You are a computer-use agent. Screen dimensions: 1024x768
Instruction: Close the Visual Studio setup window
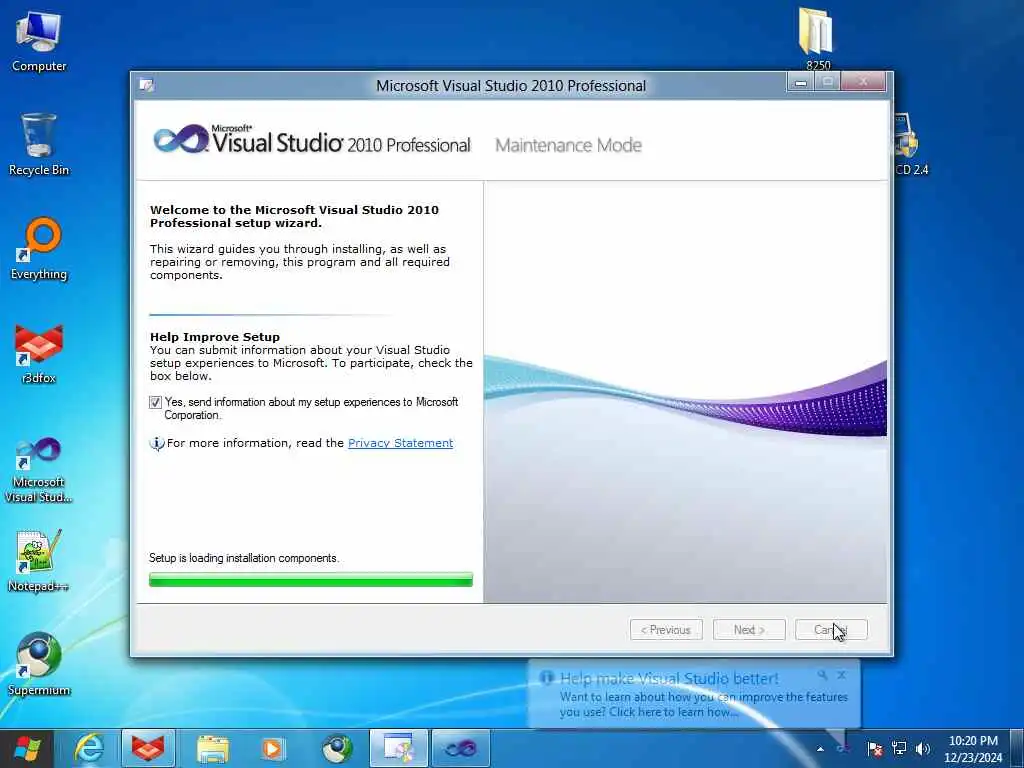[x=863, y=82]
